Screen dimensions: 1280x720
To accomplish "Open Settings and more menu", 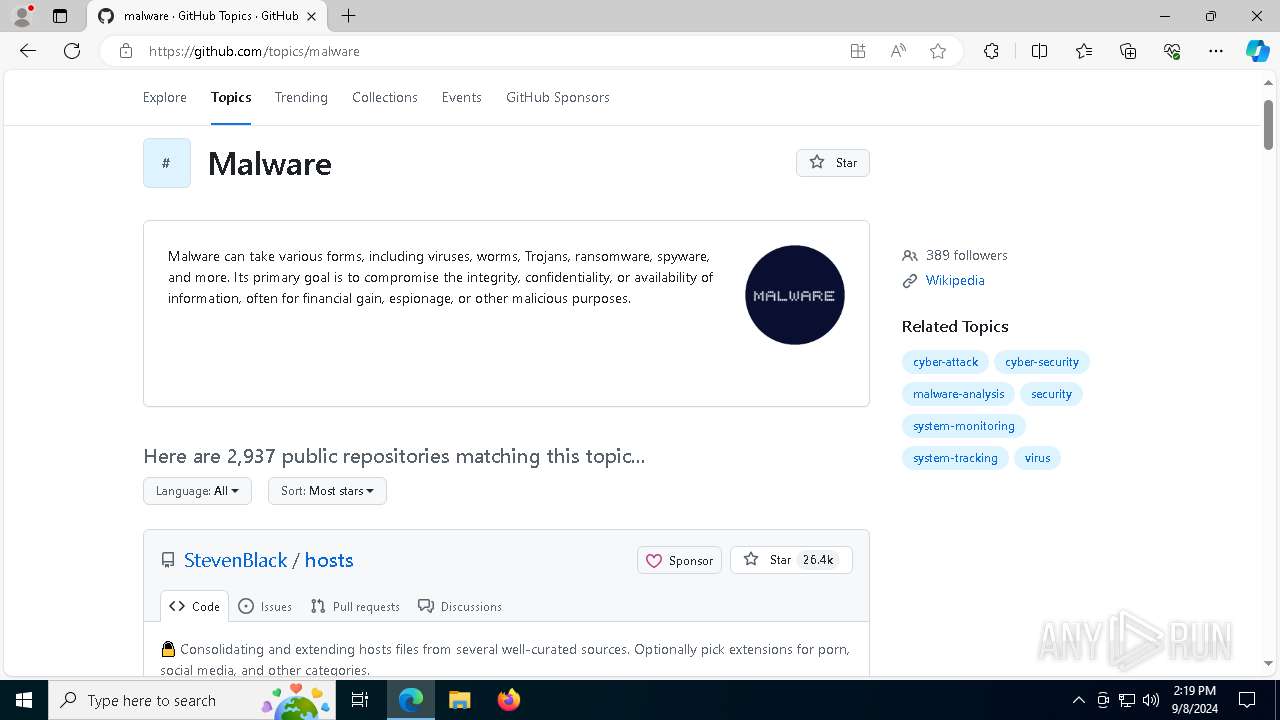I will point(1216,51).
